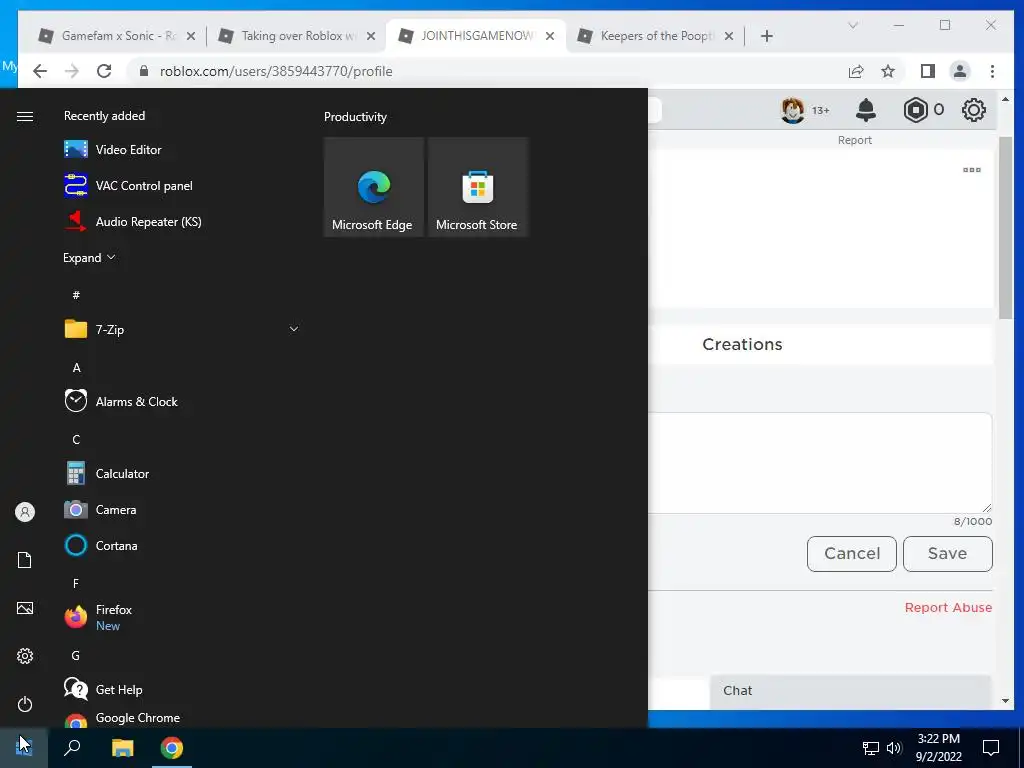Open the Power options in Start
Image resolution: width=1024 pixels, height=768 pixels.
[25, 704]
